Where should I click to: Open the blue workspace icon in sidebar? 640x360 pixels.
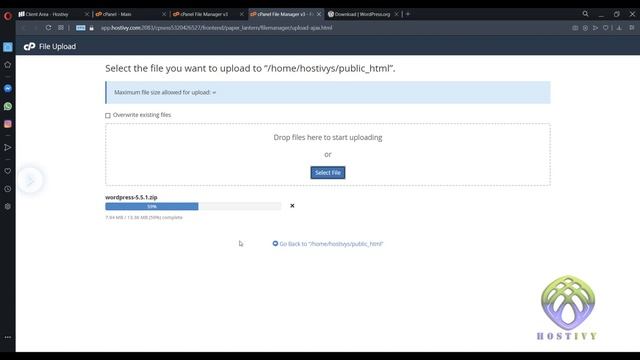coord(8,47)
